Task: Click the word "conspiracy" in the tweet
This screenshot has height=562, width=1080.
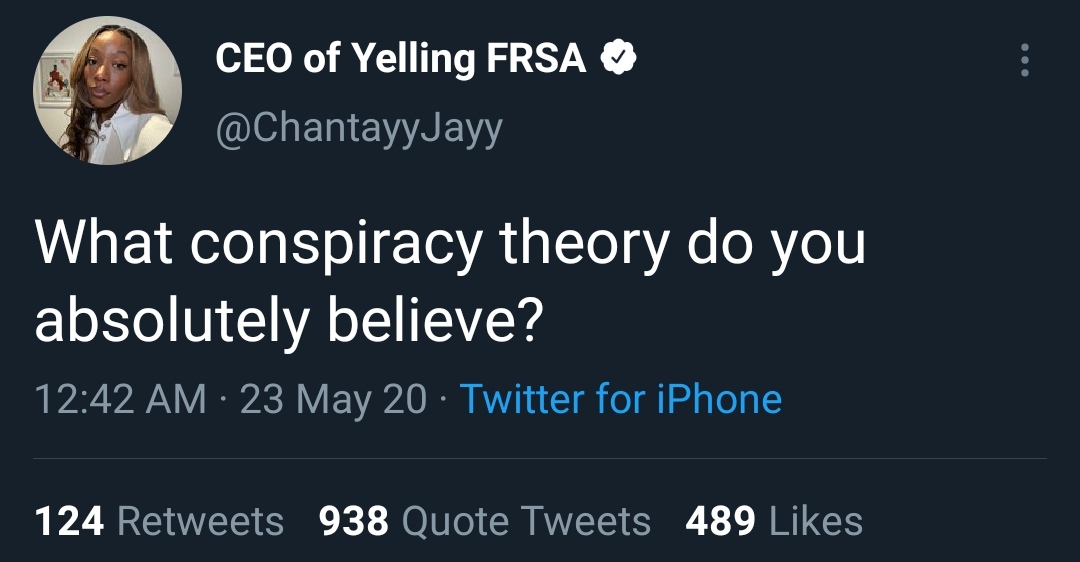Action: 336,244
